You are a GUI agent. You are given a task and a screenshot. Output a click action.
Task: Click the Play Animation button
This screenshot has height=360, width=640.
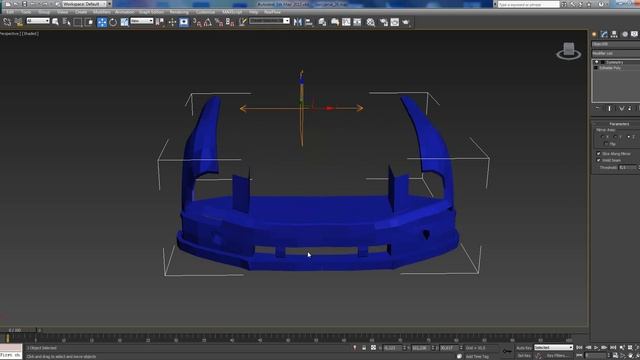[596, 347]
